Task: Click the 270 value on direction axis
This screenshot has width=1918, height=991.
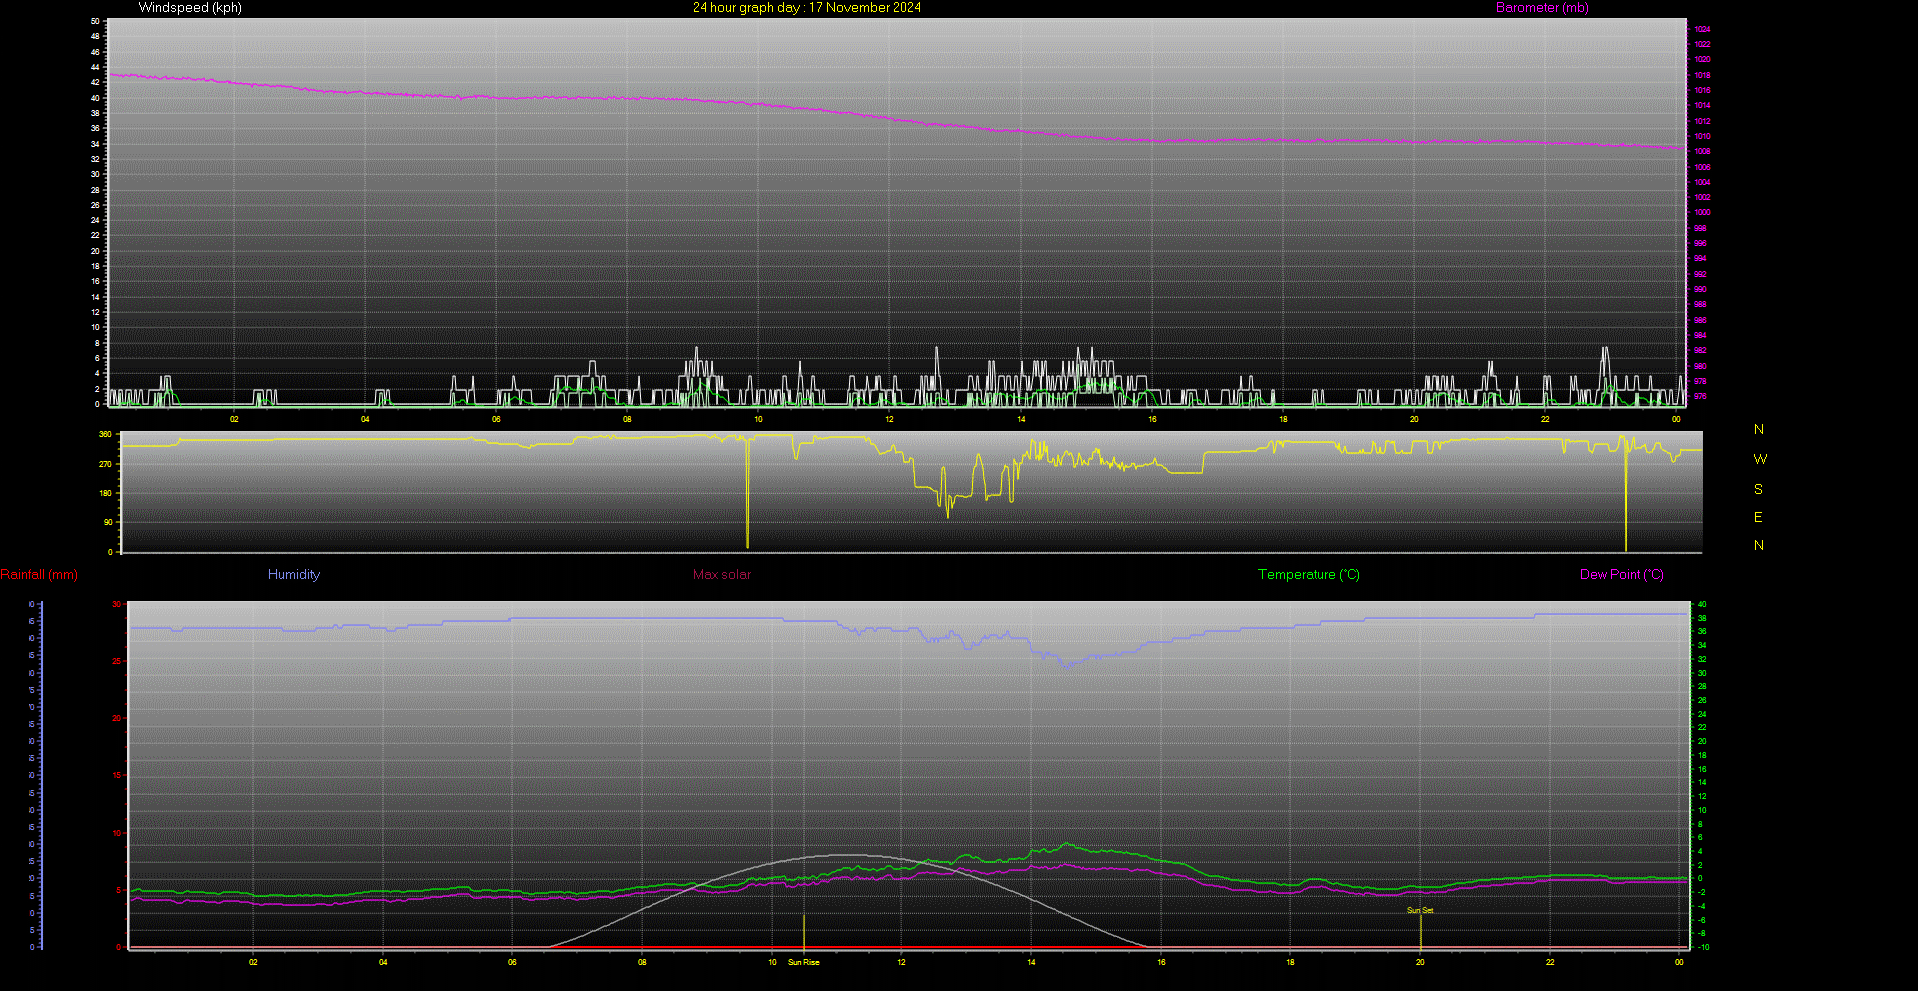Action: click(105, 465)
